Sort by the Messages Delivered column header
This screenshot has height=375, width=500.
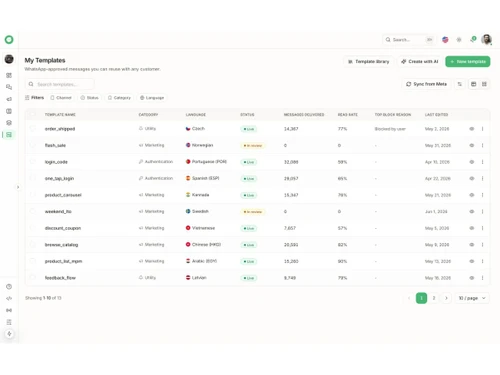click(x=304, y=115)
